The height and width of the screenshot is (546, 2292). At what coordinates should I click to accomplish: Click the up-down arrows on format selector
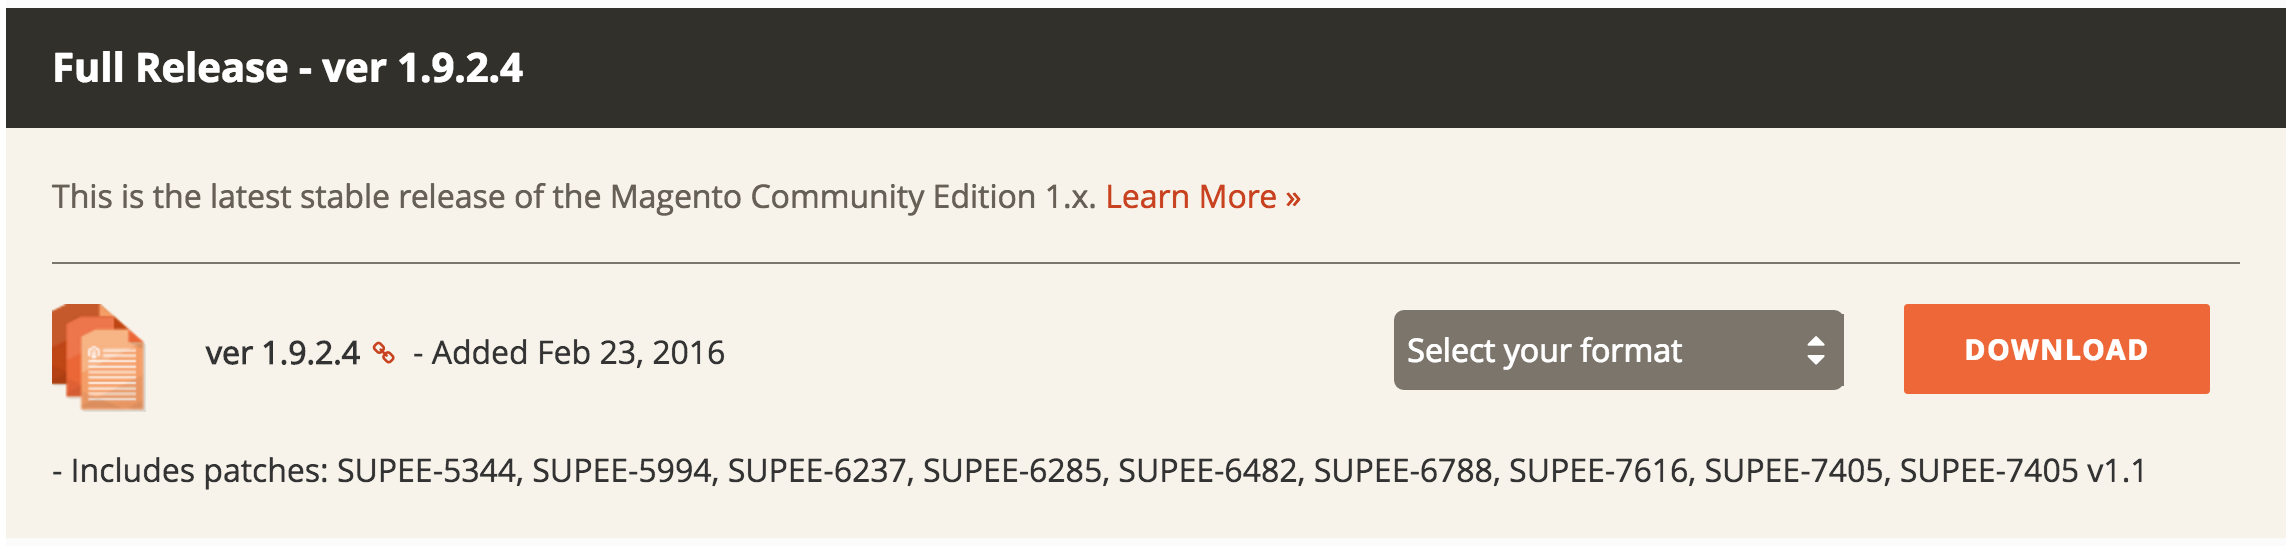click(1815, 350)
